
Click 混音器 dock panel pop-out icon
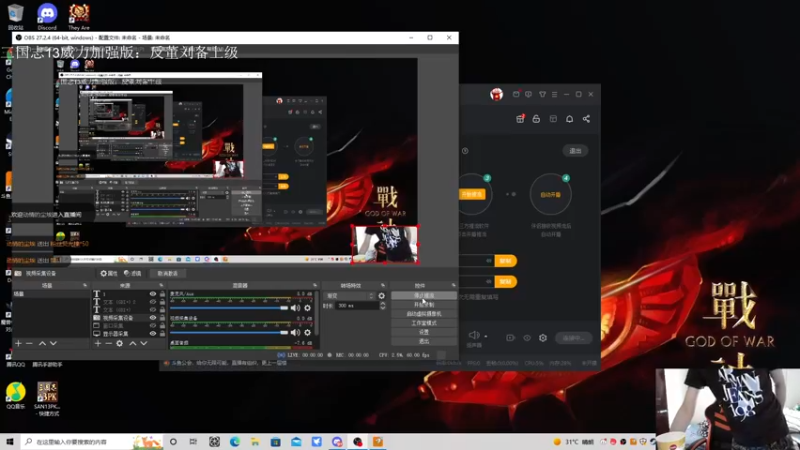[x=315, y=285]
